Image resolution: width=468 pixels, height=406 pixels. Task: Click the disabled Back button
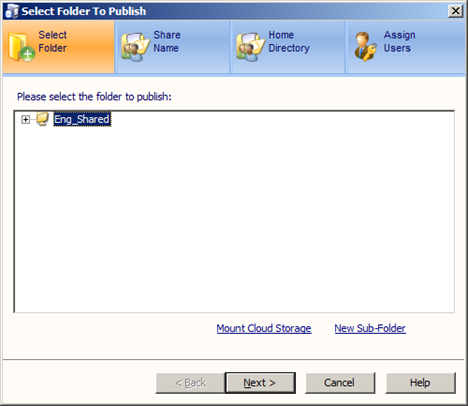click(190, 383)
